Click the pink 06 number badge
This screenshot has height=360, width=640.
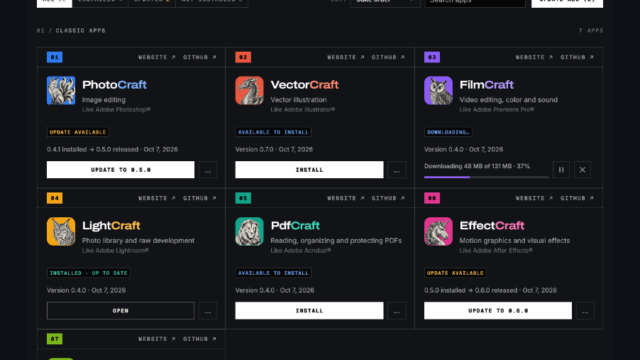[x=432, y=198]
